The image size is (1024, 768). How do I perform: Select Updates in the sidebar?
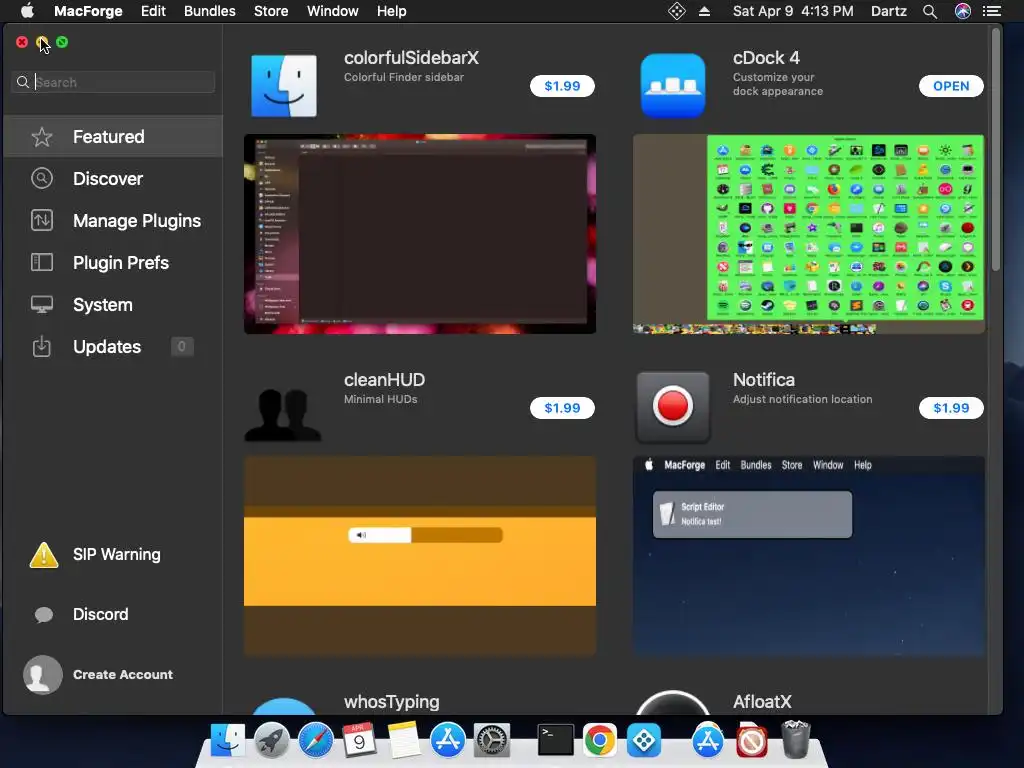113,346
